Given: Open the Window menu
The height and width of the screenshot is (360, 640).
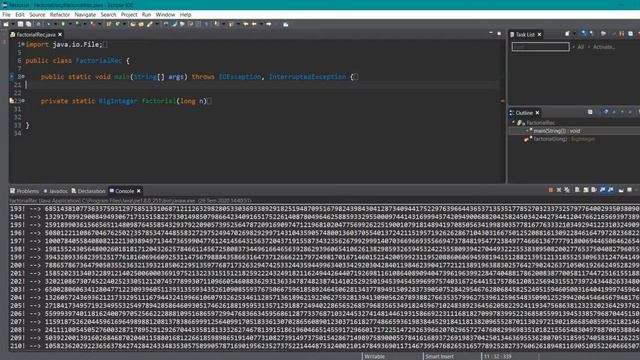Looking at the screenshot, I should coord(165,14).
